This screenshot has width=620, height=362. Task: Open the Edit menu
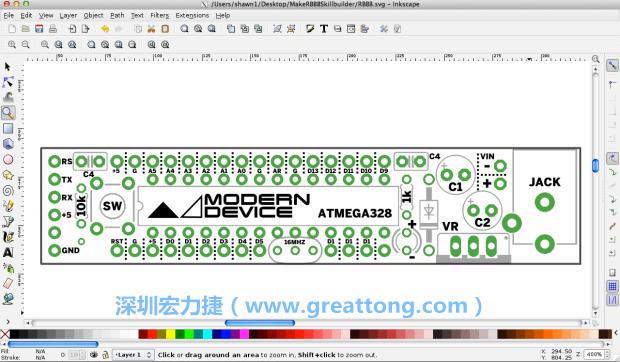[x=26, y=15]
